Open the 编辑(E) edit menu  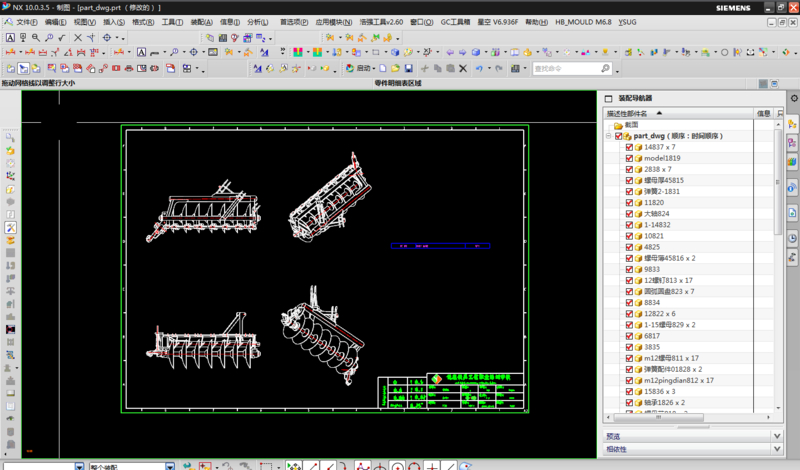[x=56, y=22]
